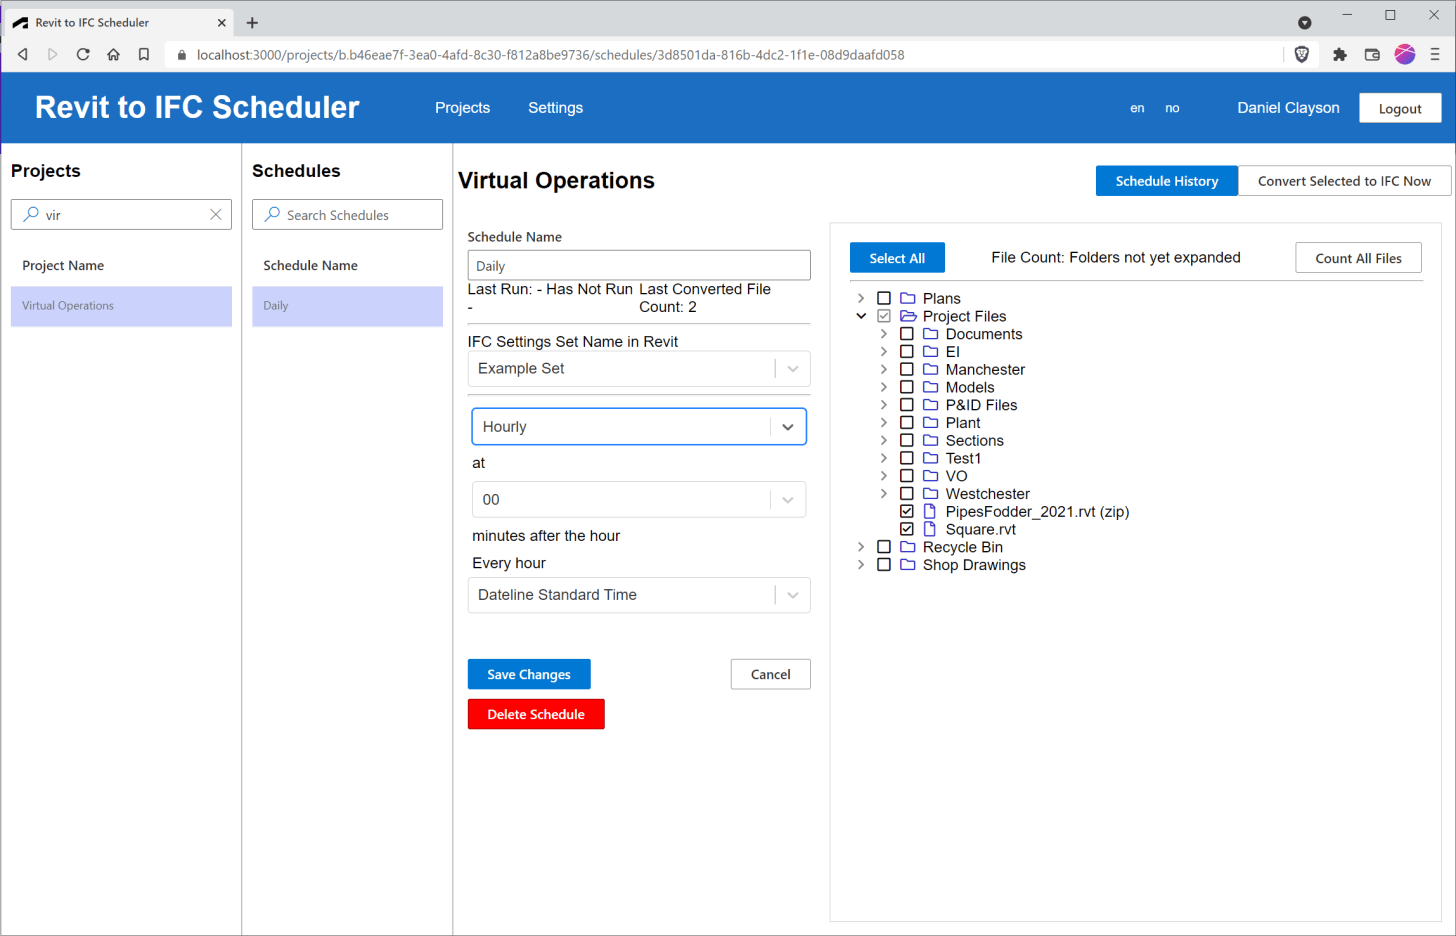Viewport: 1456px width, 936px height.
Task: Expand the VO folder chevron
Action: pyautogui.click(x=884, y=476)
